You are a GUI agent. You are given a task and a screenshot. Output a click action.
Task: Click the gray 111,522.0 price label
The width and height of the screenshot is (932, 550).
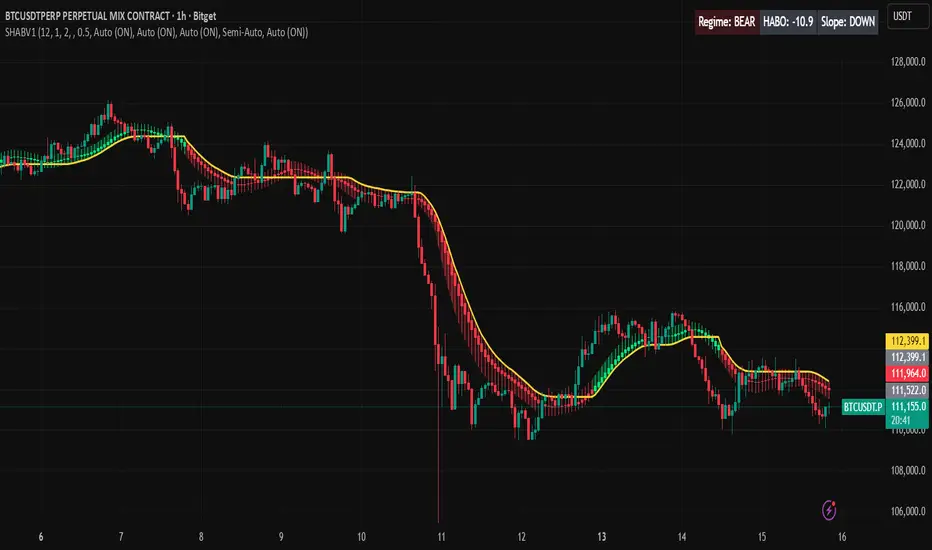pos(908,390)
